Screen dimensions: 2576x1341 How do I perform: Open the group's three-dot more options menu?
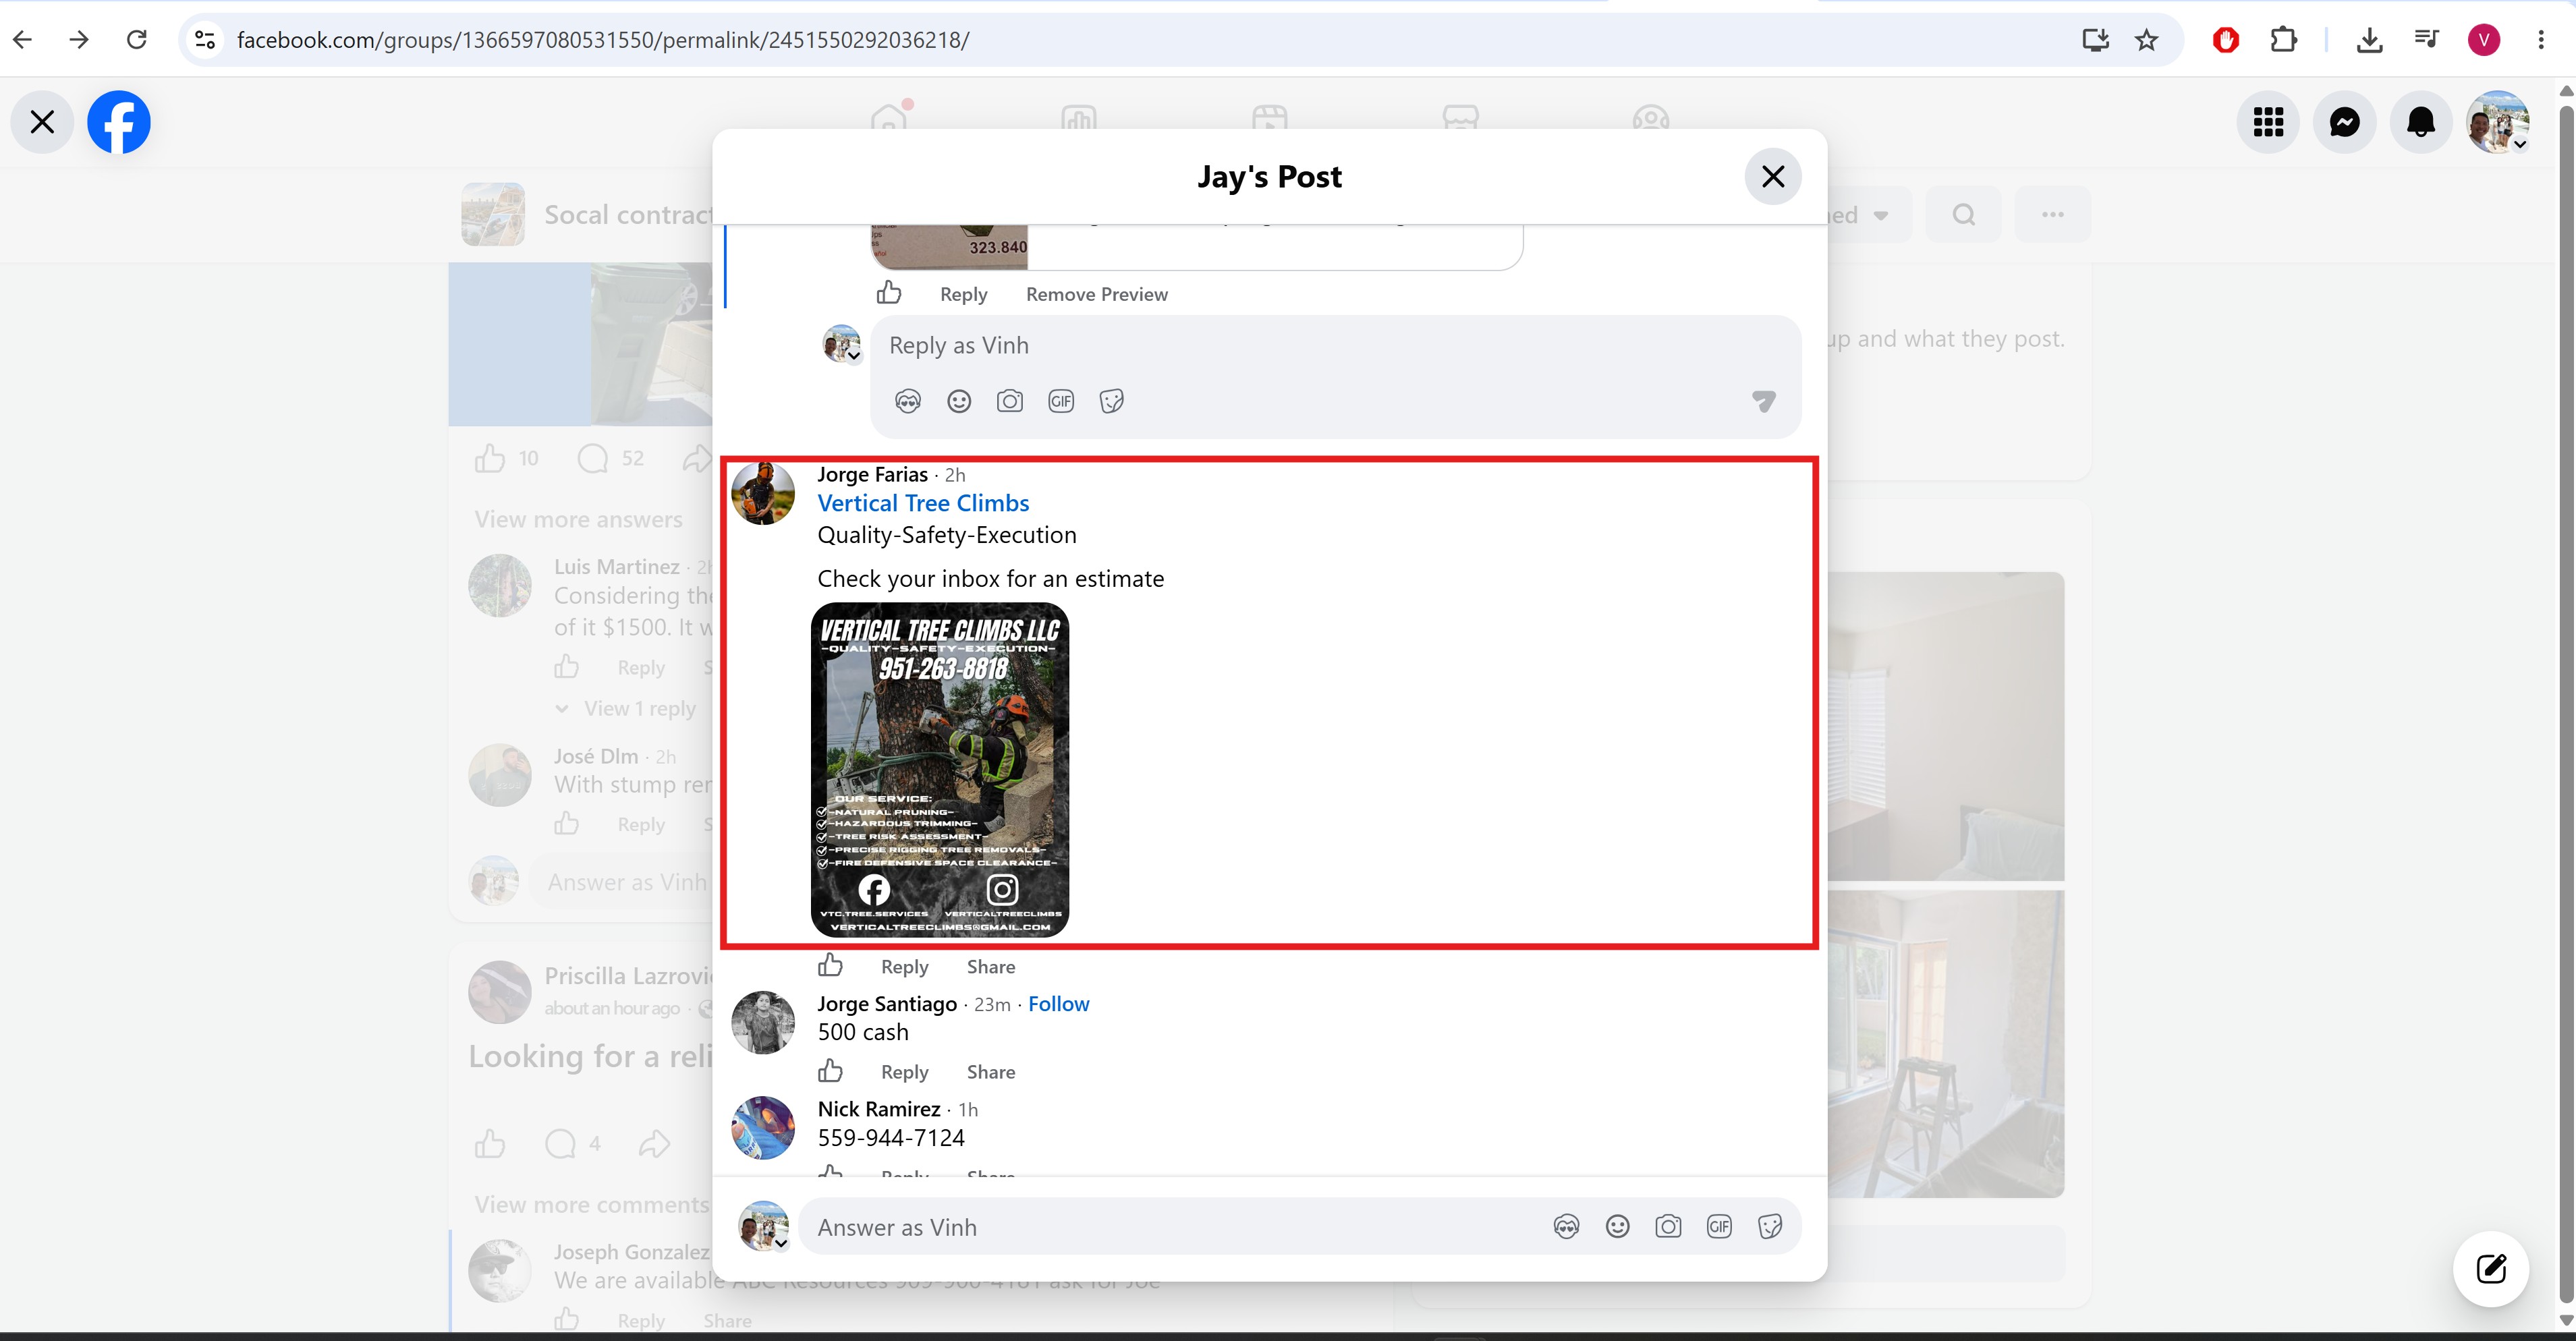coord(2052,215)
